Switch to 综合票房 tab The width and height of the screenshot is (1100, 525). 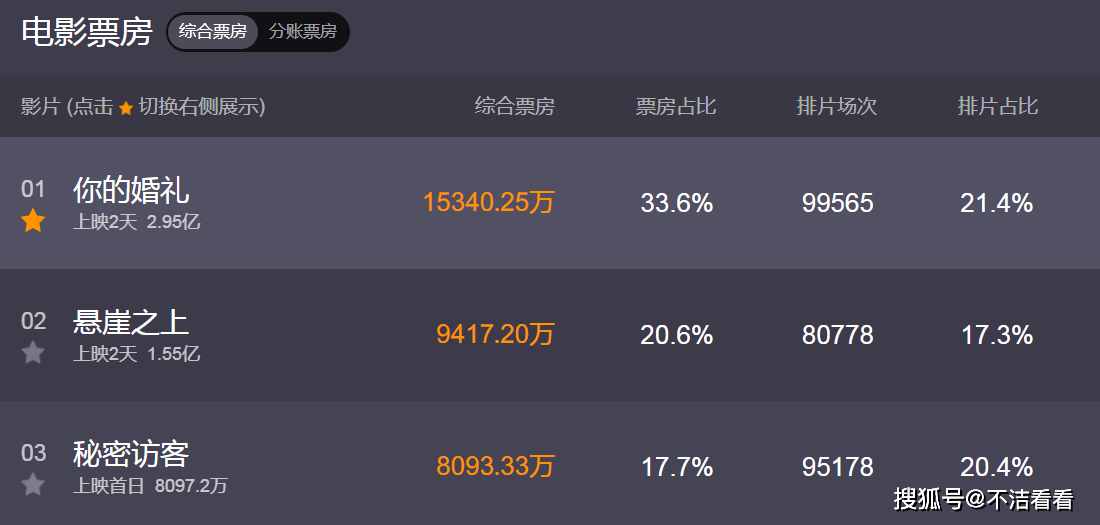(213, 32)
